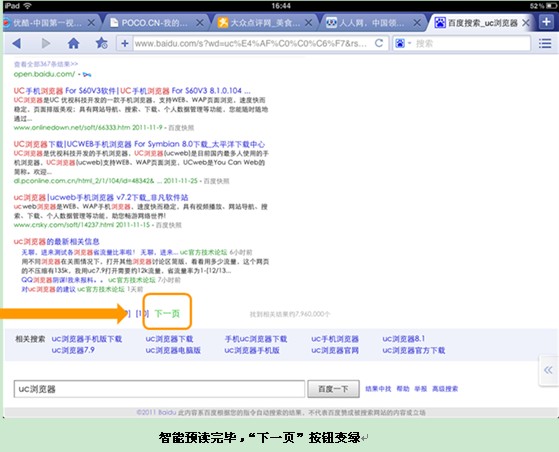
Task: Go to the home page icon
Action: [73, 43]
